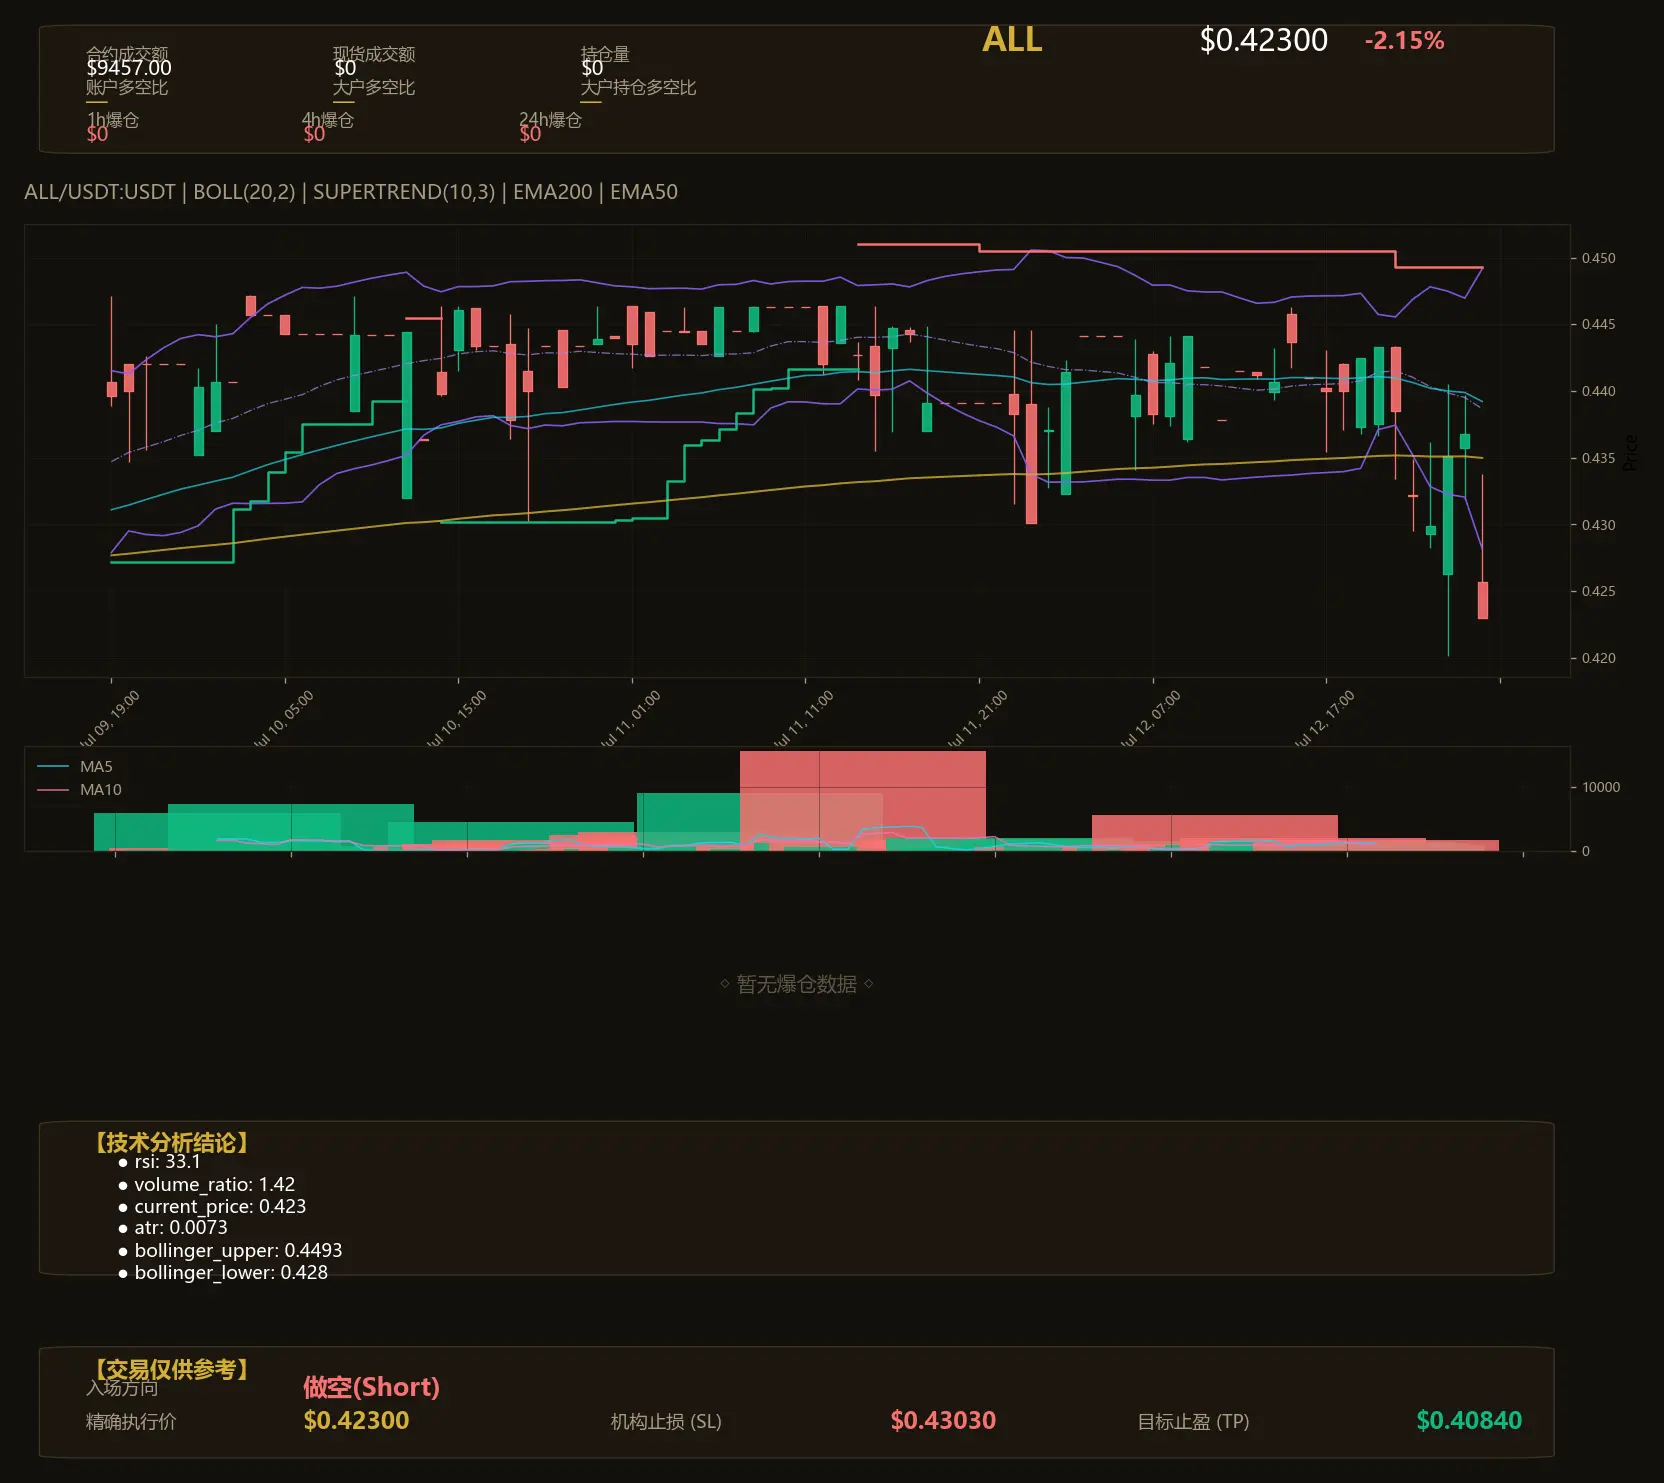Toggle MA10 legend entry in volume chart
The width and height of the screenshot is (1664, 1483).
(x=79, y=790)
